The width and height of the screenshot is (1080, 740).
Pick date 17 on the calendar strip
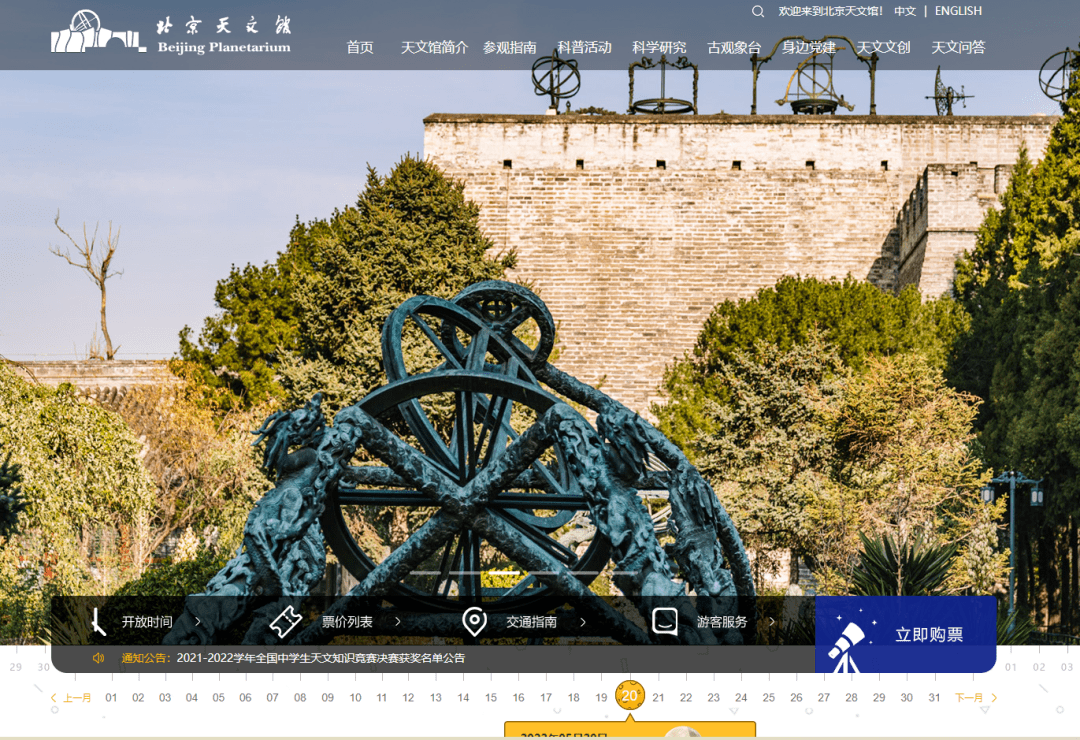click(x=546, y=697)
